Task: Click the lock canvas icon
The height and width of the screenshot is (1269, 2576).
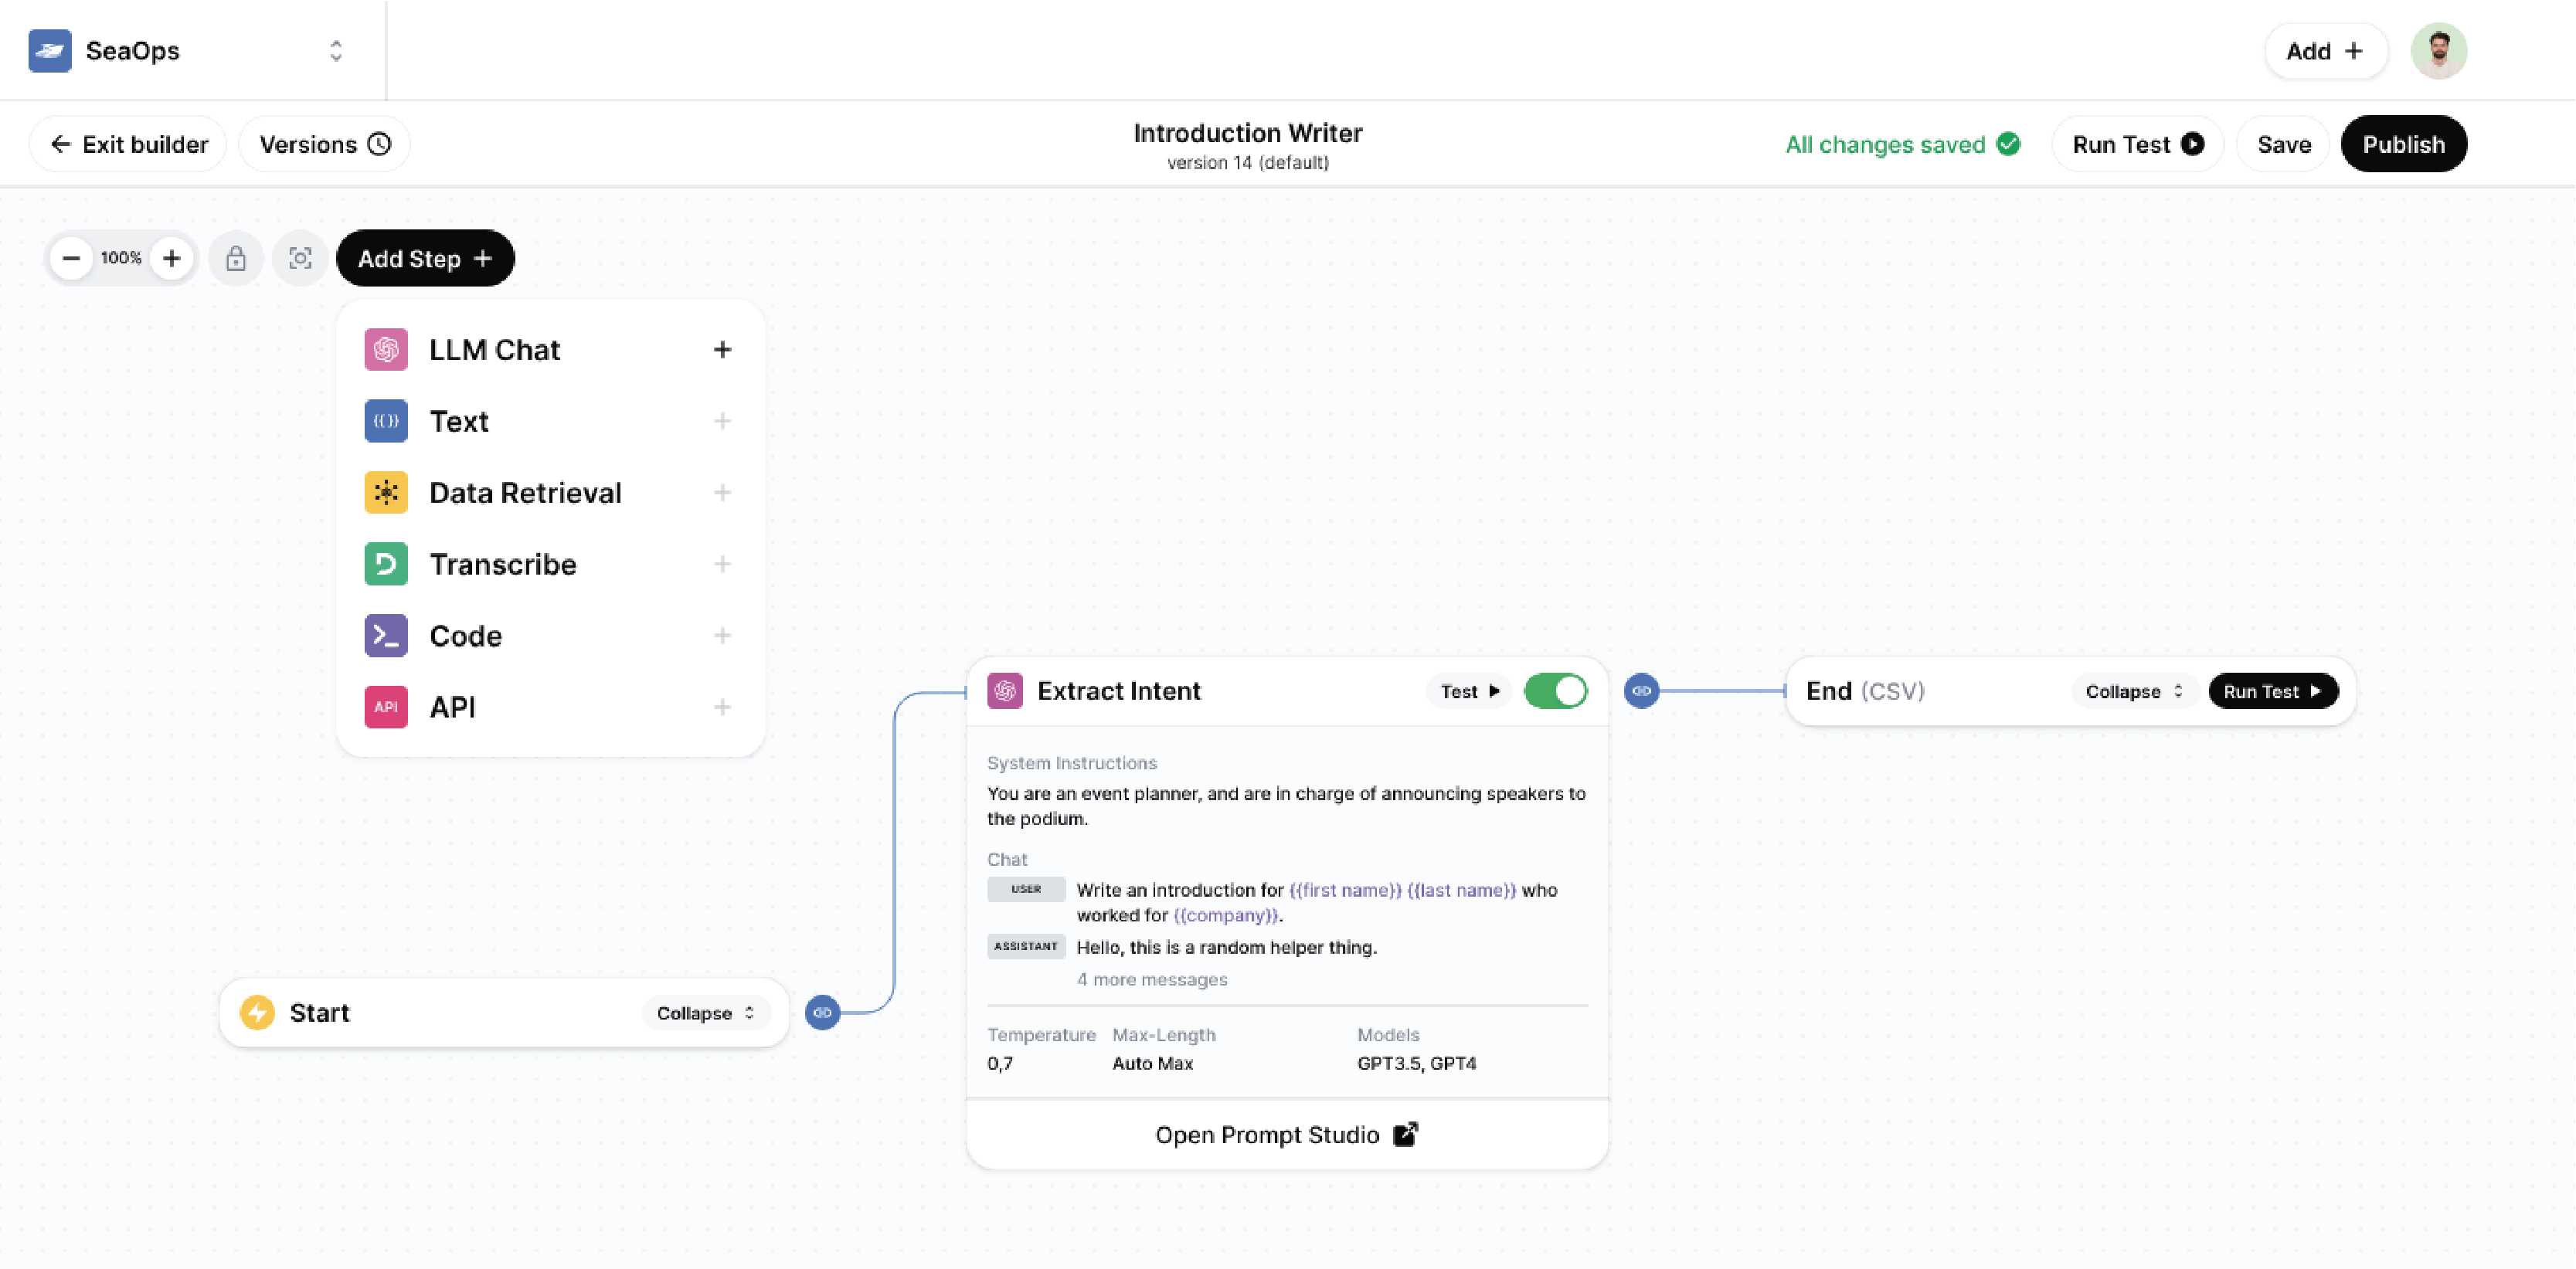Action: 236,258
